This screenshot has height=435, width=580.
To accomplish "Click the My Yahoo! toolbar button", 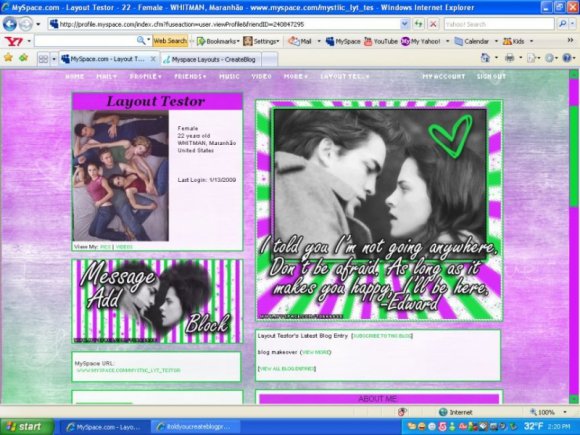I will [x=421, y=41].
